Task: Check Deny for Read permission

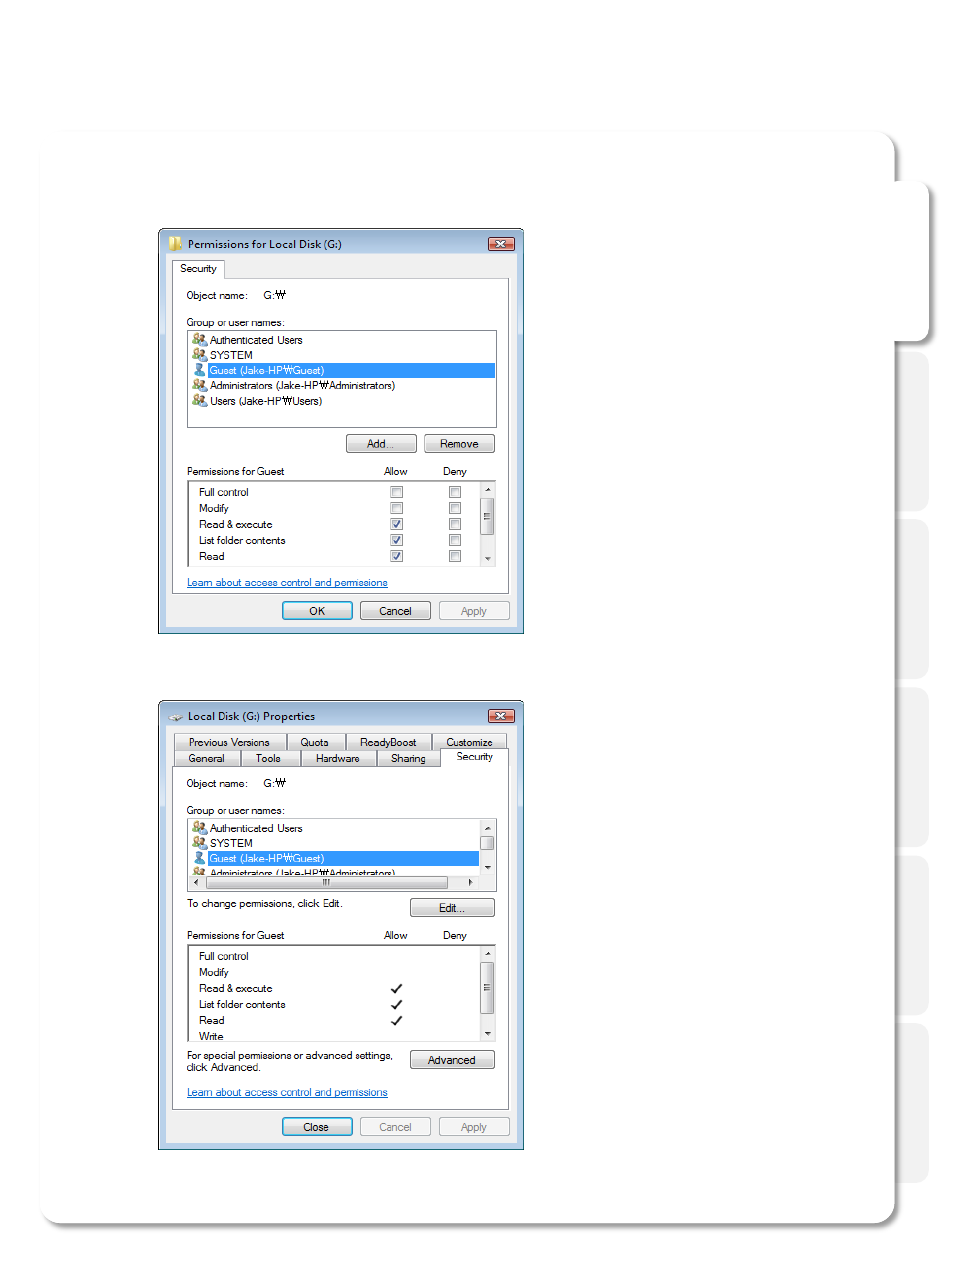Action: coord(455,556)
